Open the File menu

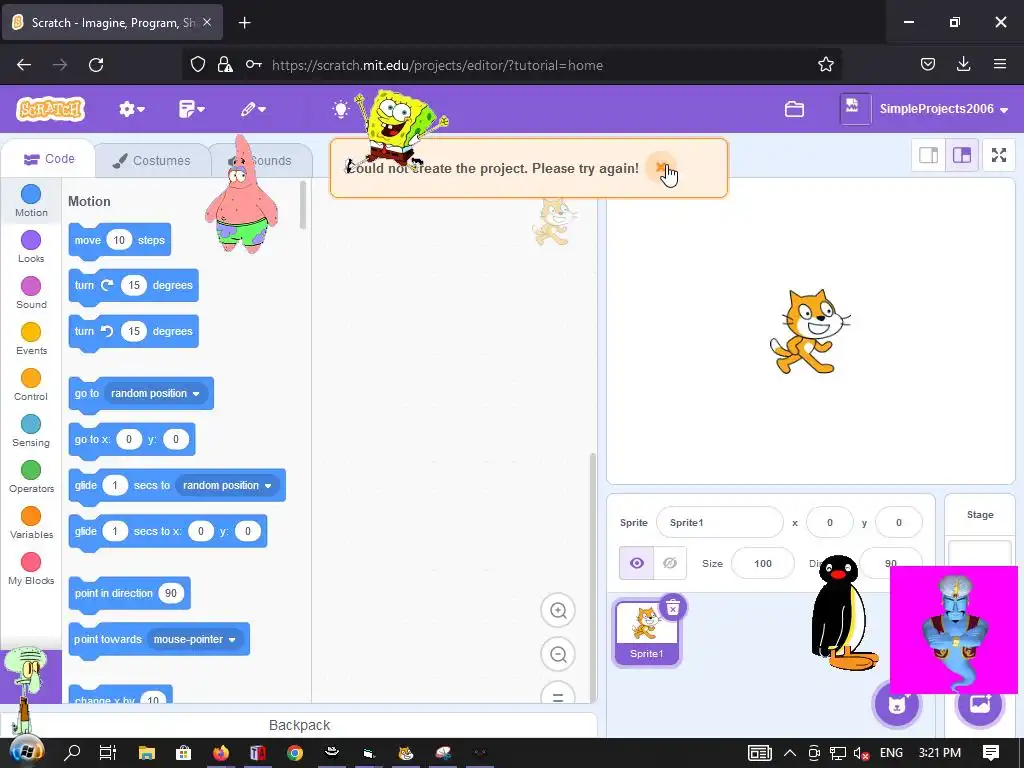tap(191, 109)
